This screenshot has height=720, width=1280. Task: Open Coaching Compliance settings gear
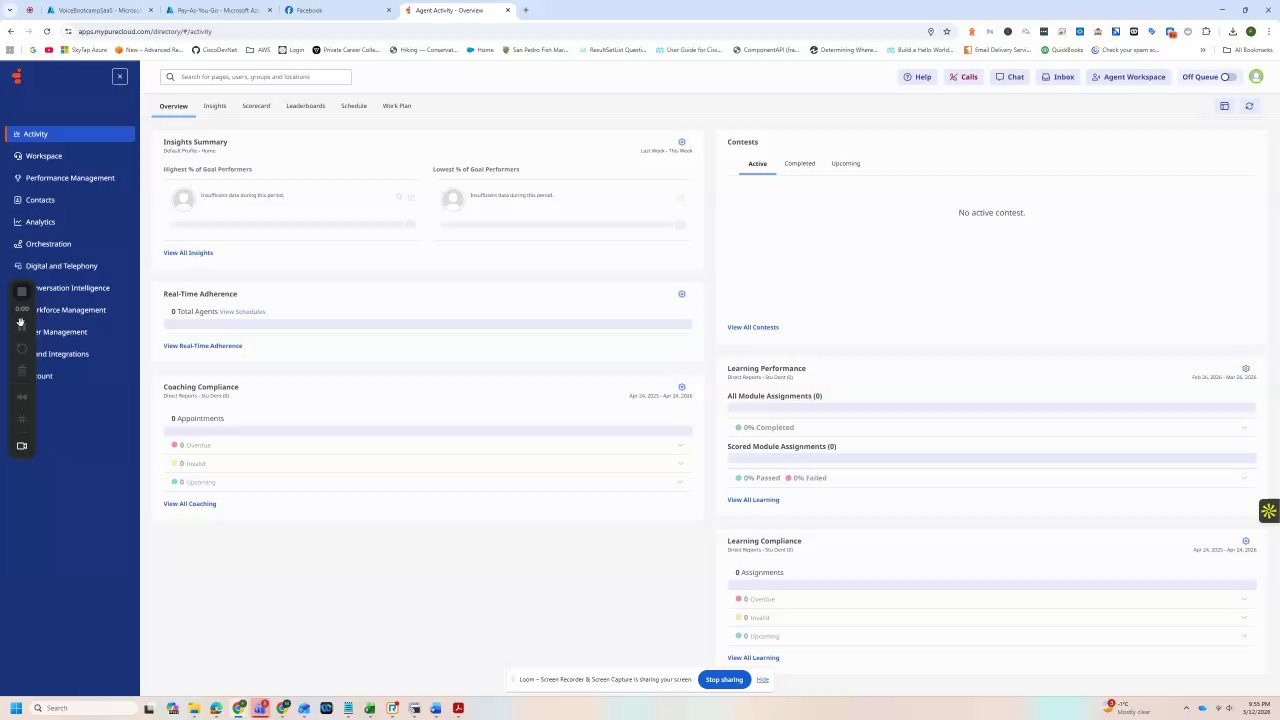(x=682, y=387)
